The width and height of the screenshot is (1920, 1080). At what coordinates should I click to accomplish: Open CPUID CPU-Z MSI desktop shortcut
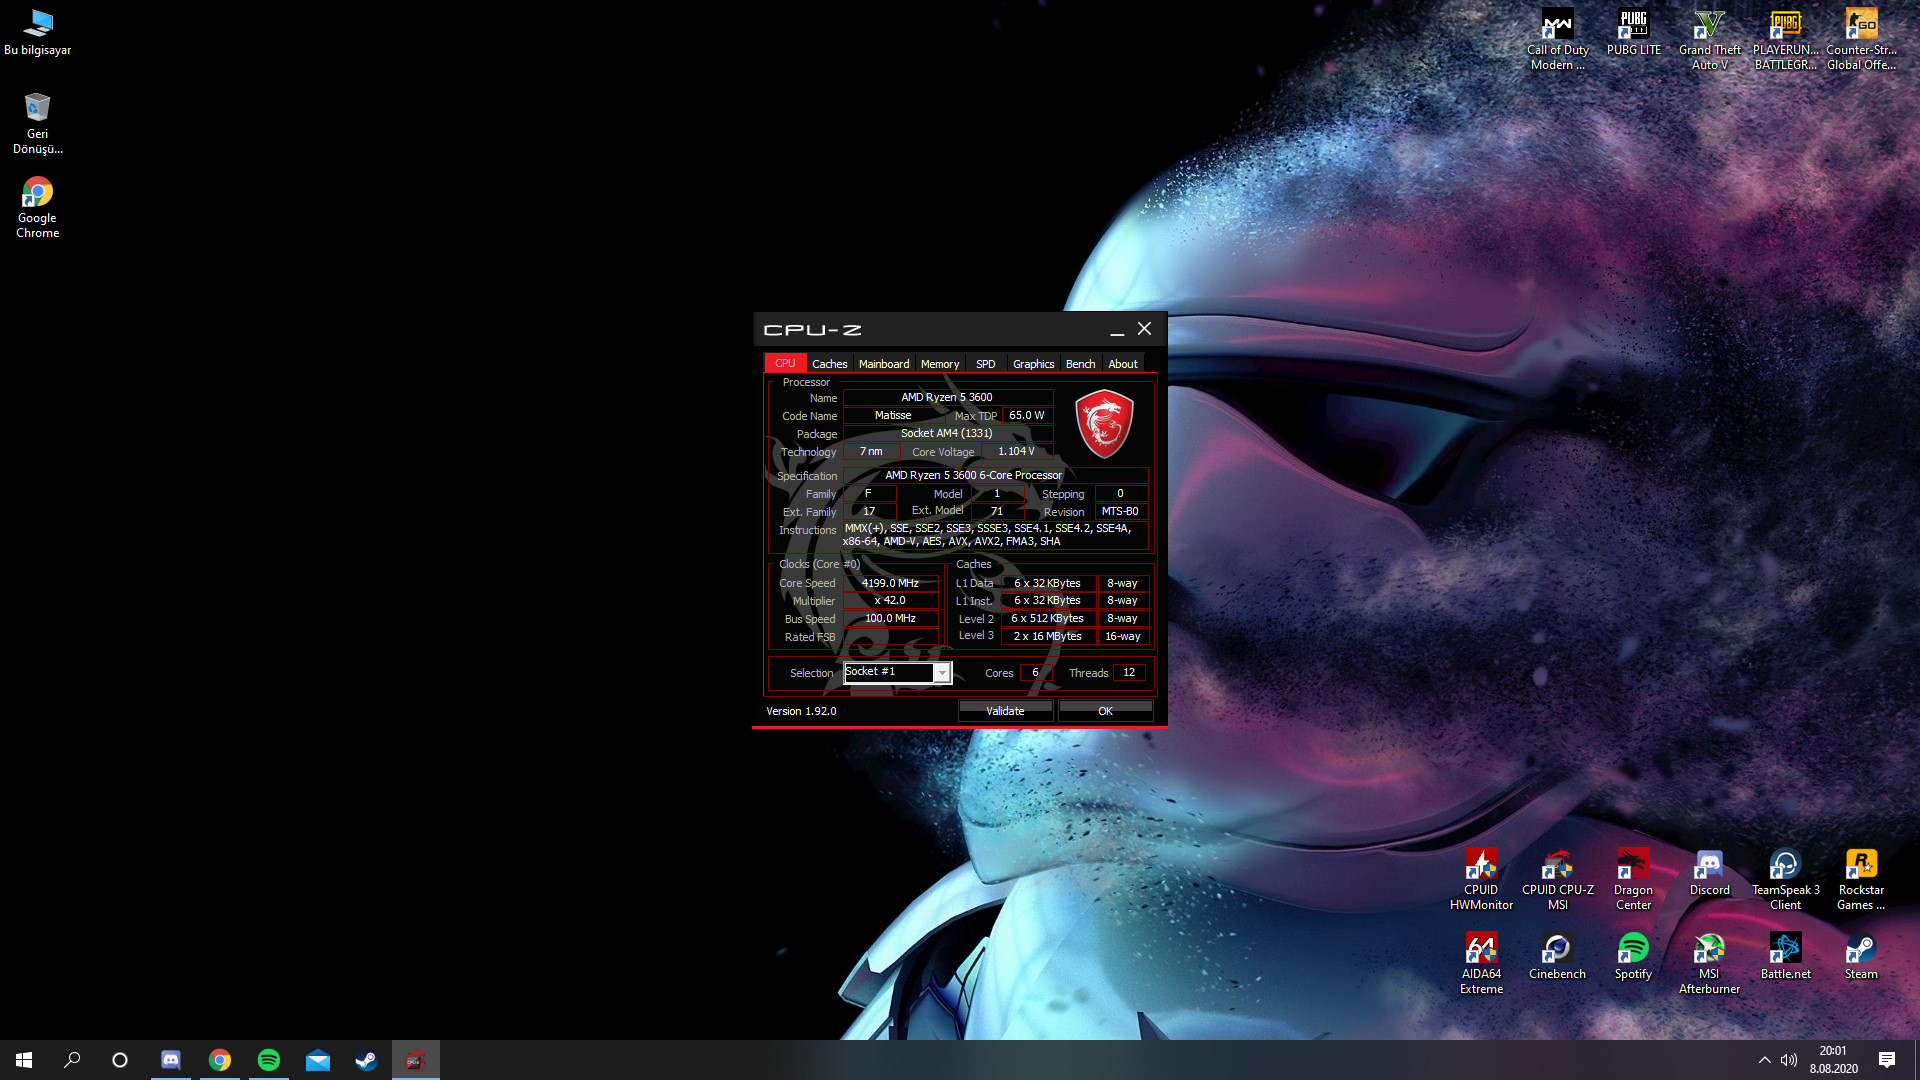click(x=1557, y=880)
